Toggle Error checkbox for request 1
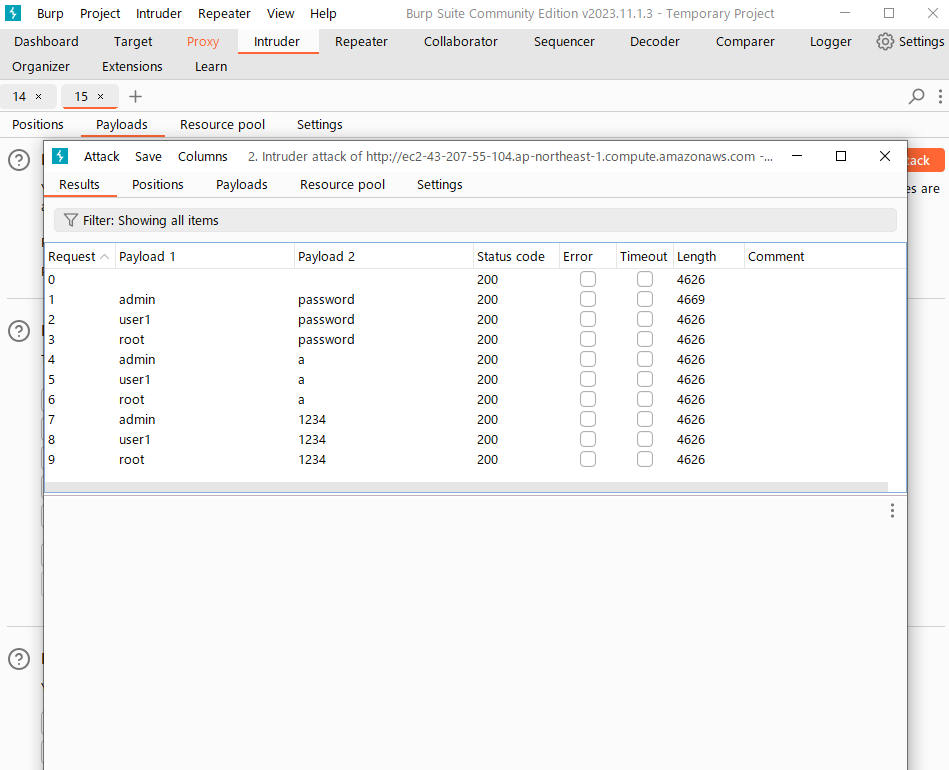The height and width of the screenshot is (770, 949). tap(588, 299)
